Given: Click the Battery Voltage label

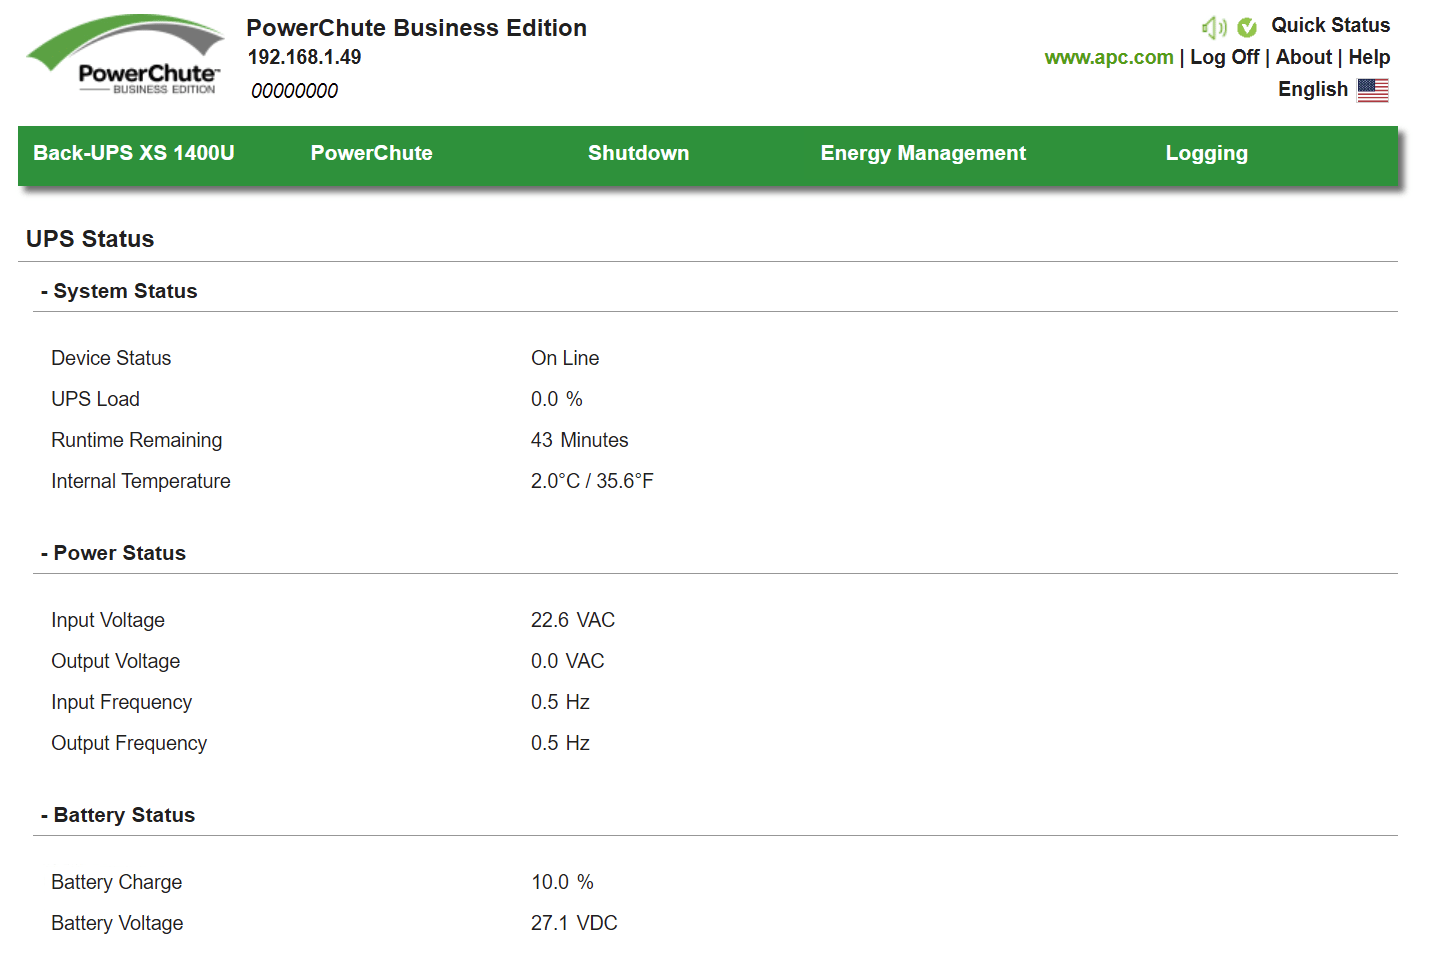Looking at the screenshot, I should click(117, 923).
